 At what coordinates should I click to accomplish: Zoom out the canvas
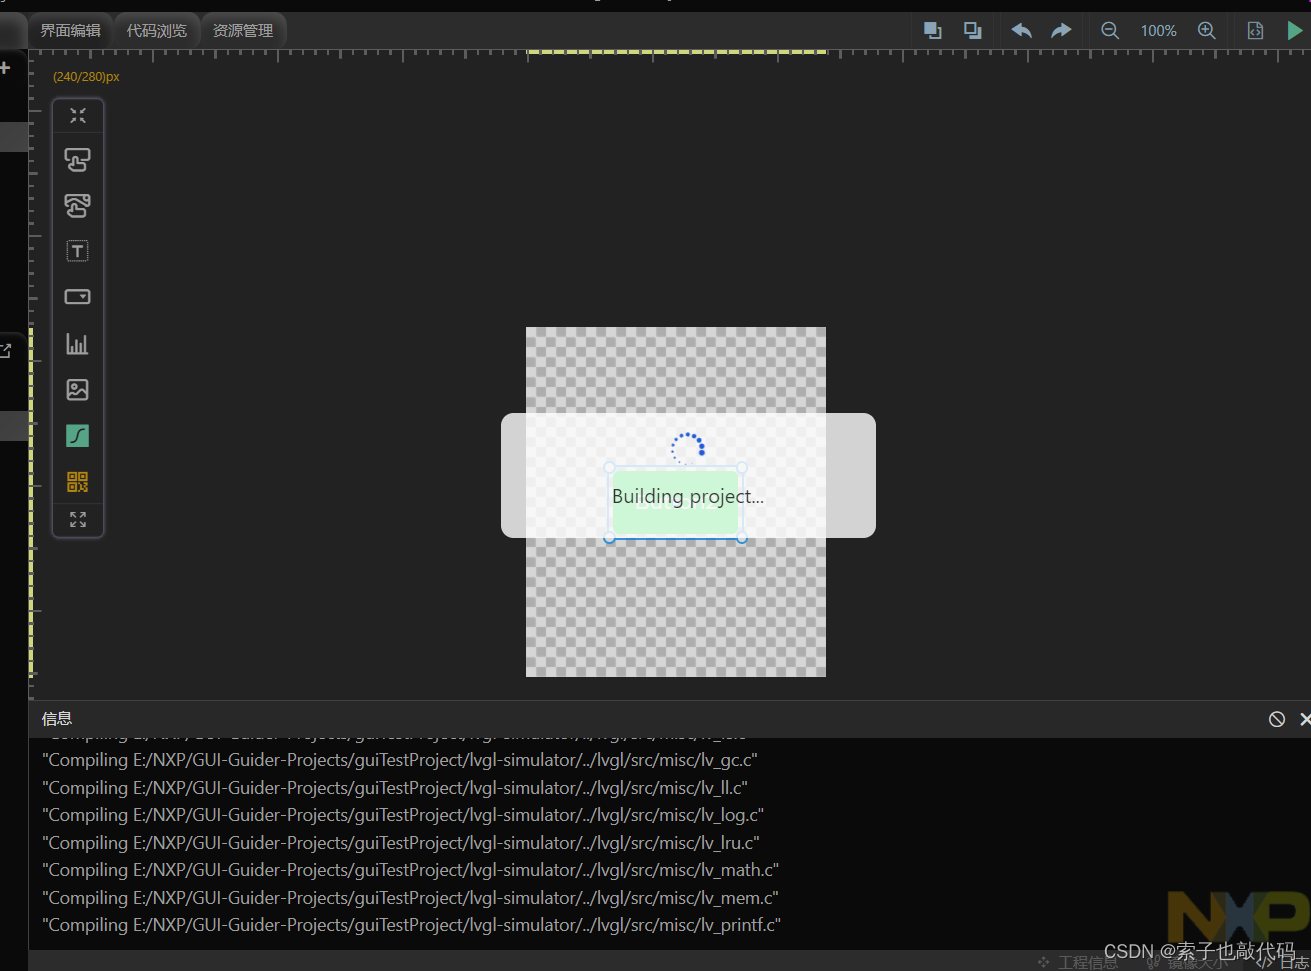point(1110,30)
